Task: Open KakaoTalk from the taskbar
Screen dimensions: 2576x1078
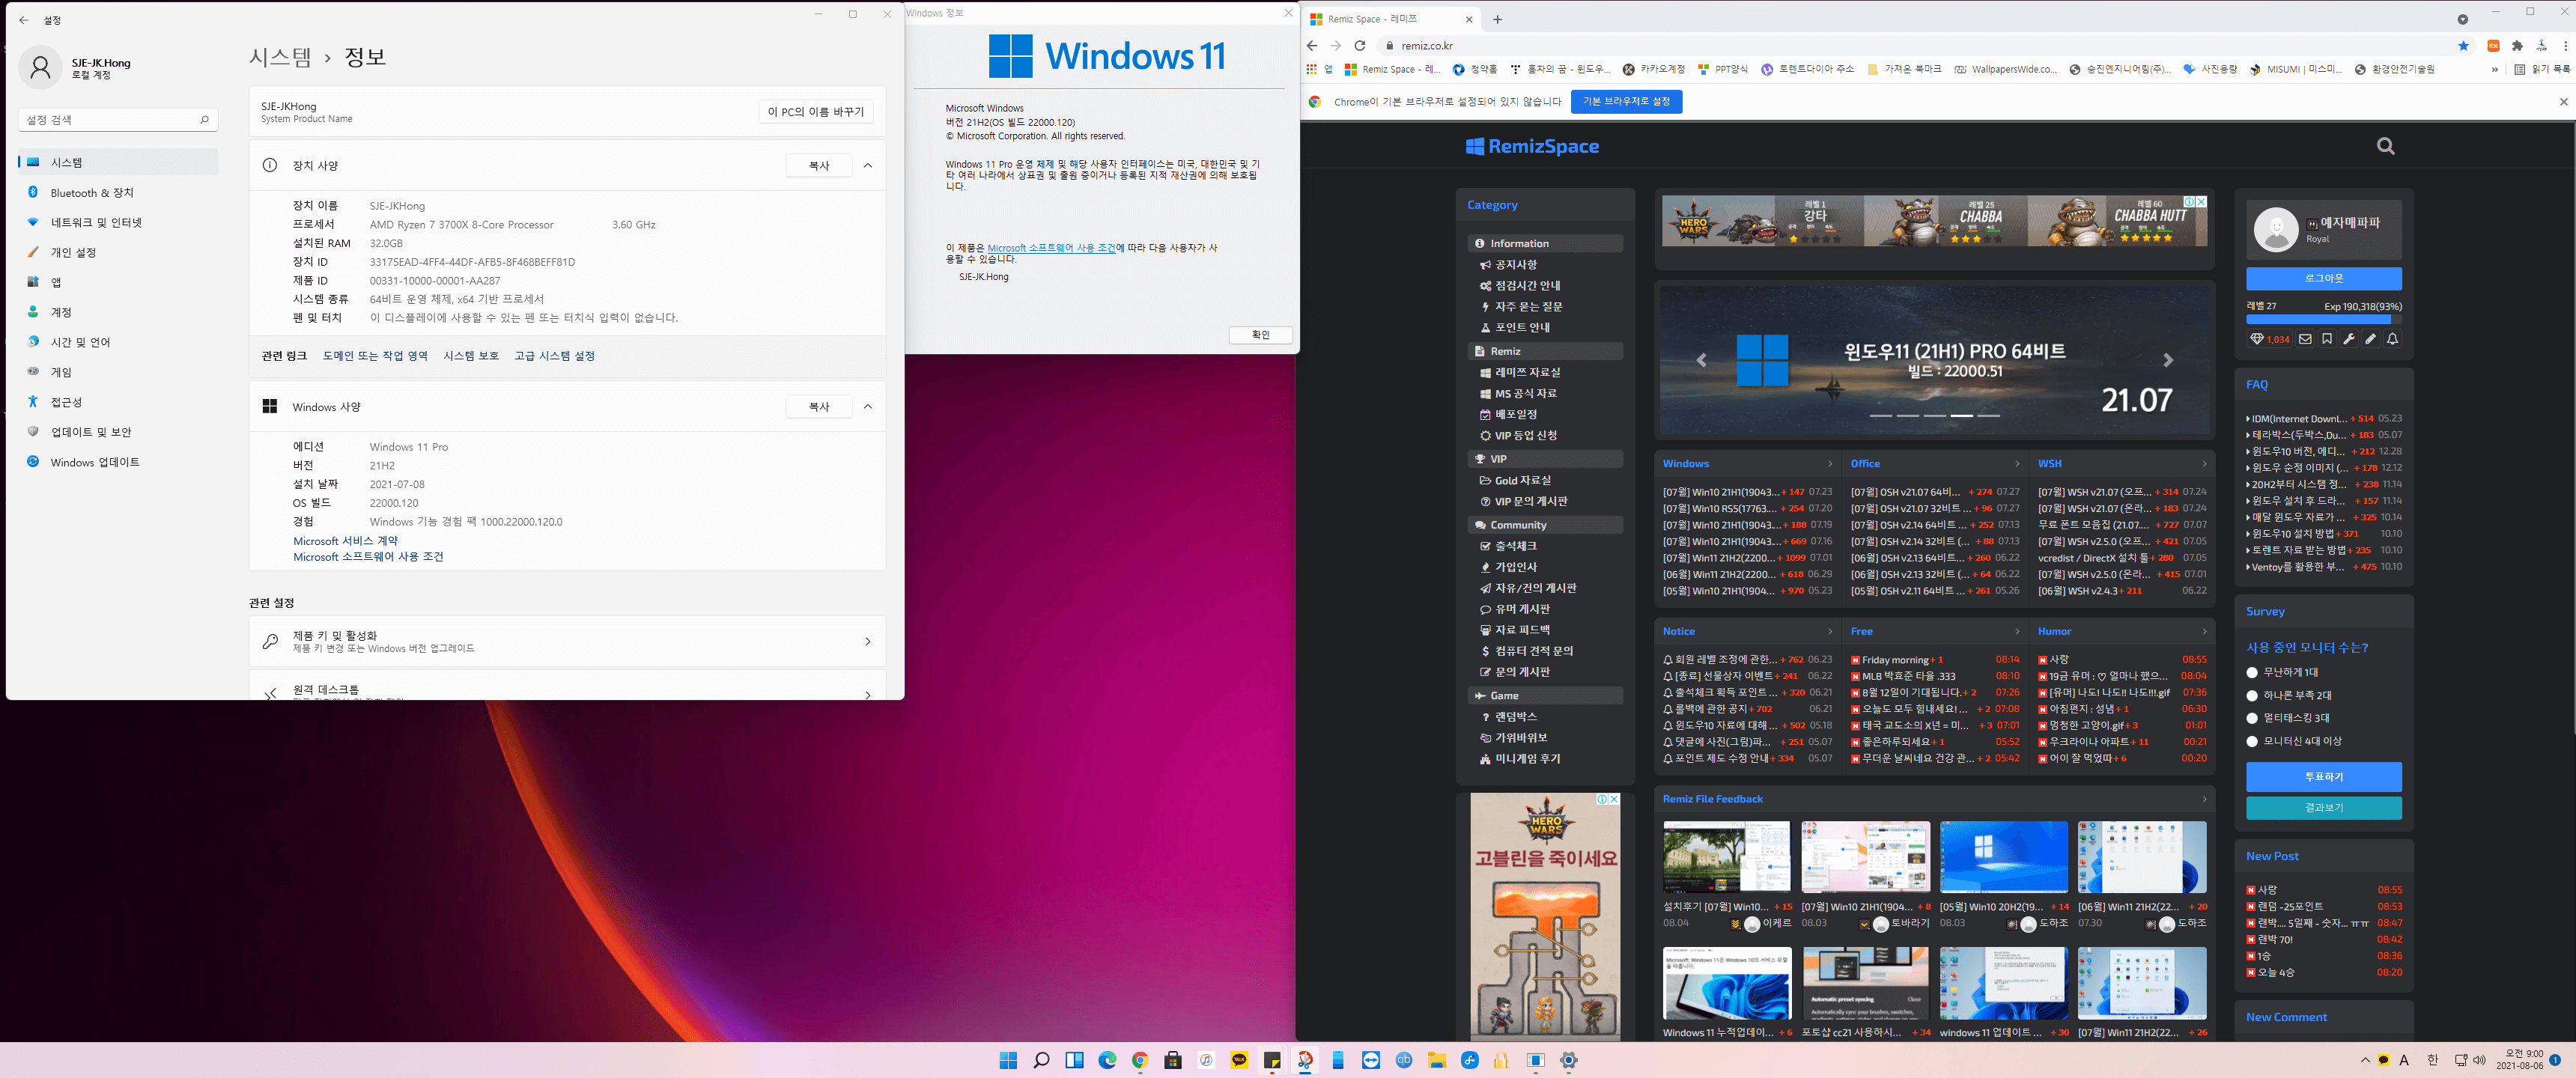Action: point(1239,1061)
